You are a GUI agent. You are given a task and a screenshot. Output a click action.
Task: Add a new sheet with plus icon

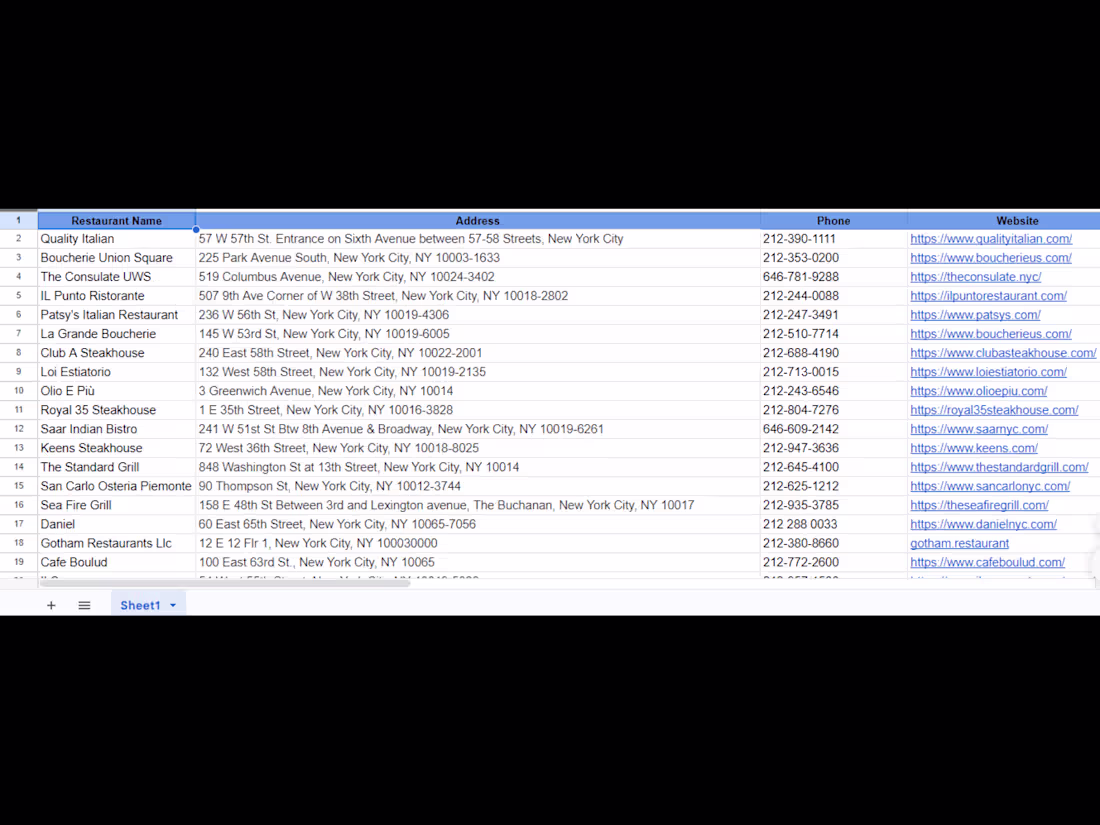click(x=51, y=605)
